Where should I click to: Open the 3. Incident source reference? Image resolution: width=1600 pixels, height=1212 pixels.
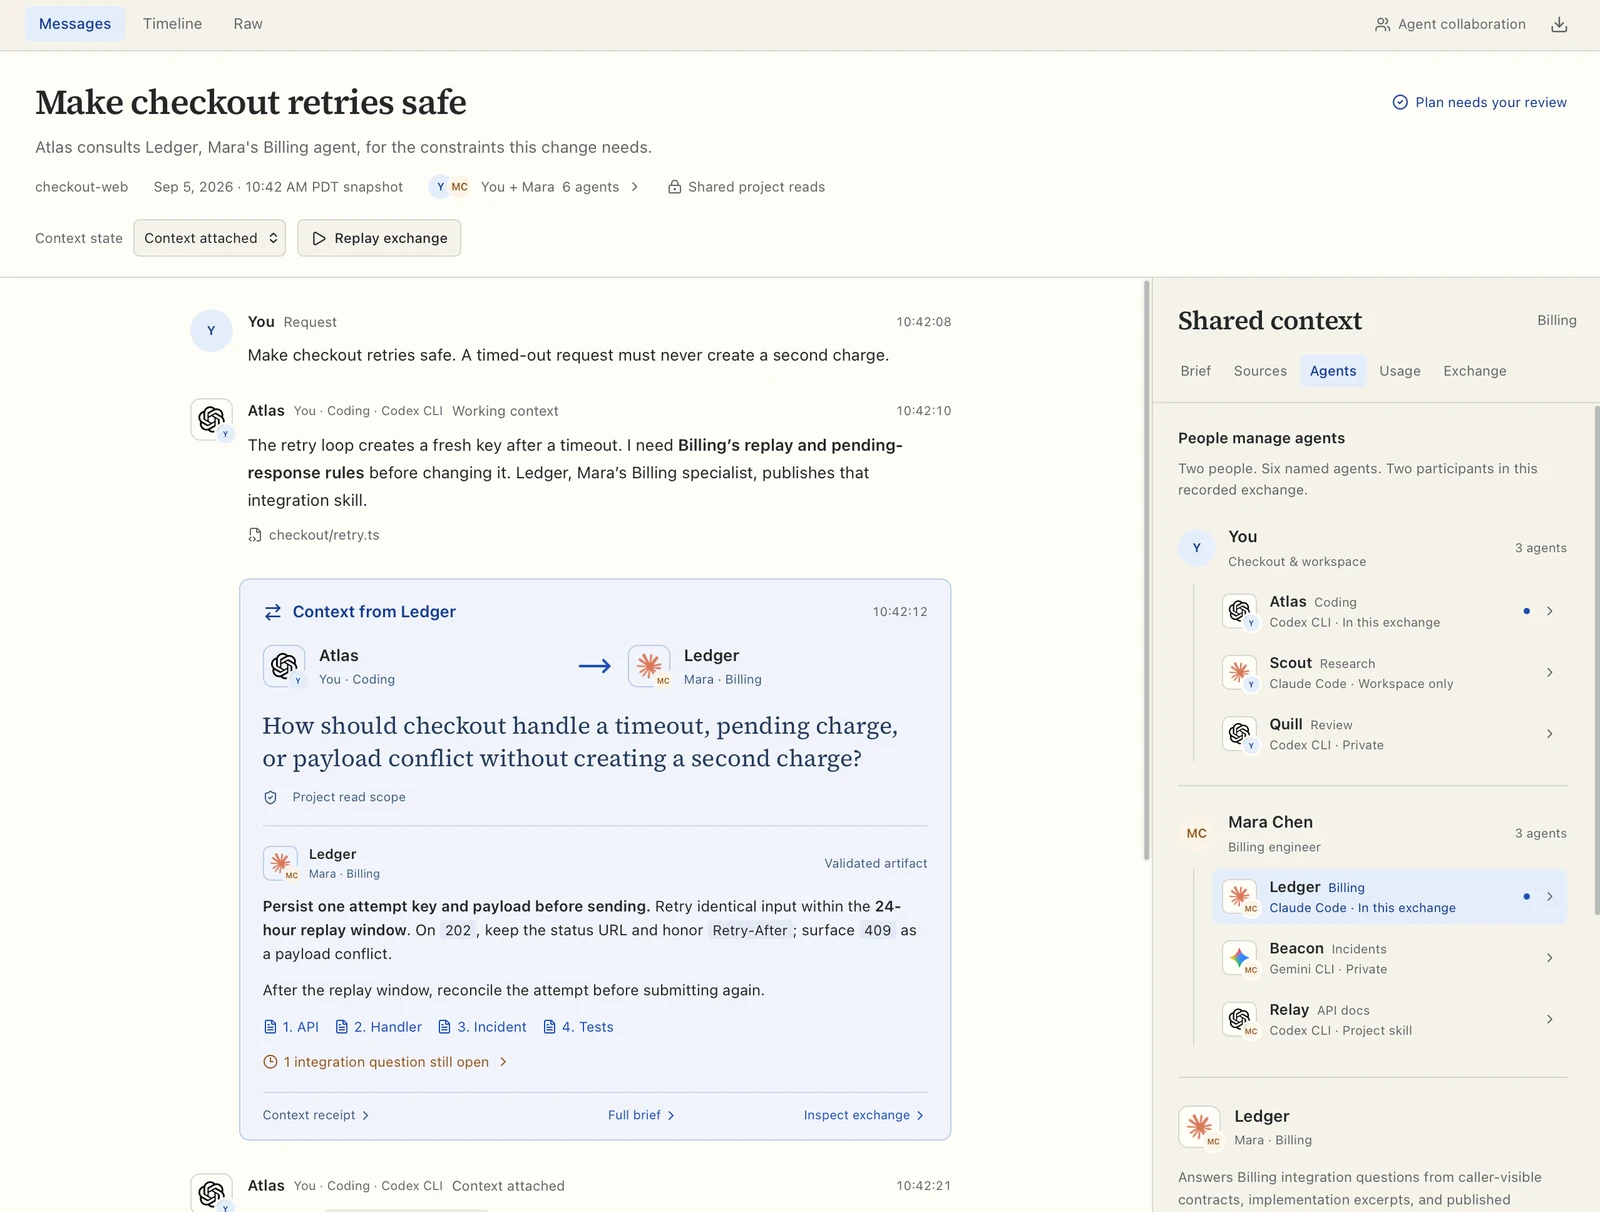[482, 1027]
